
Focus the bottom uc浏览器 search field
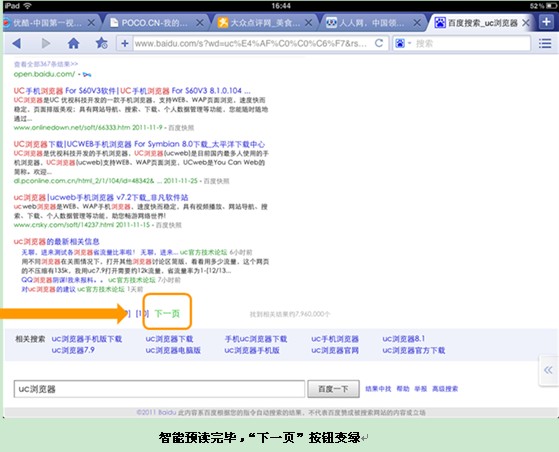click(x=159, y=389)
